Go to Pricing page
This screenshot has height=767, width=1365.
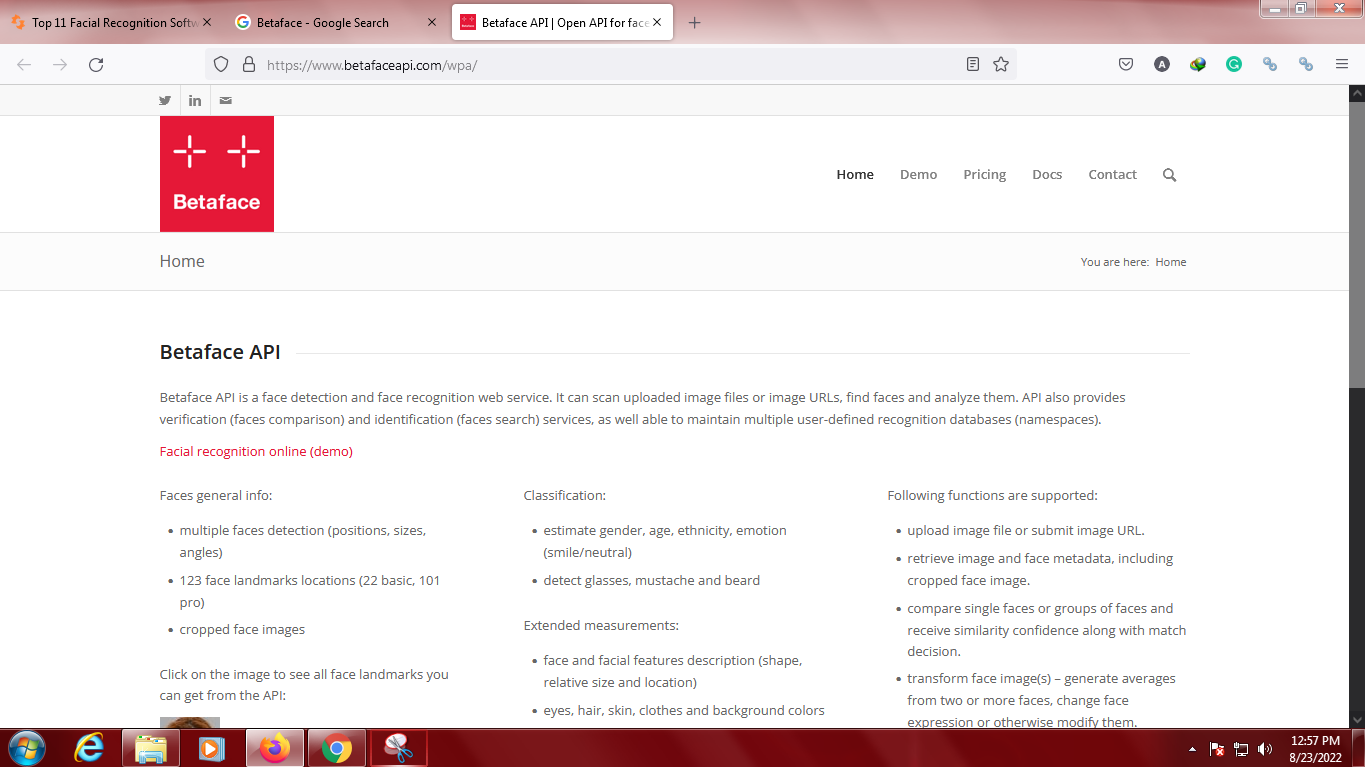click(x=985, y=174)
